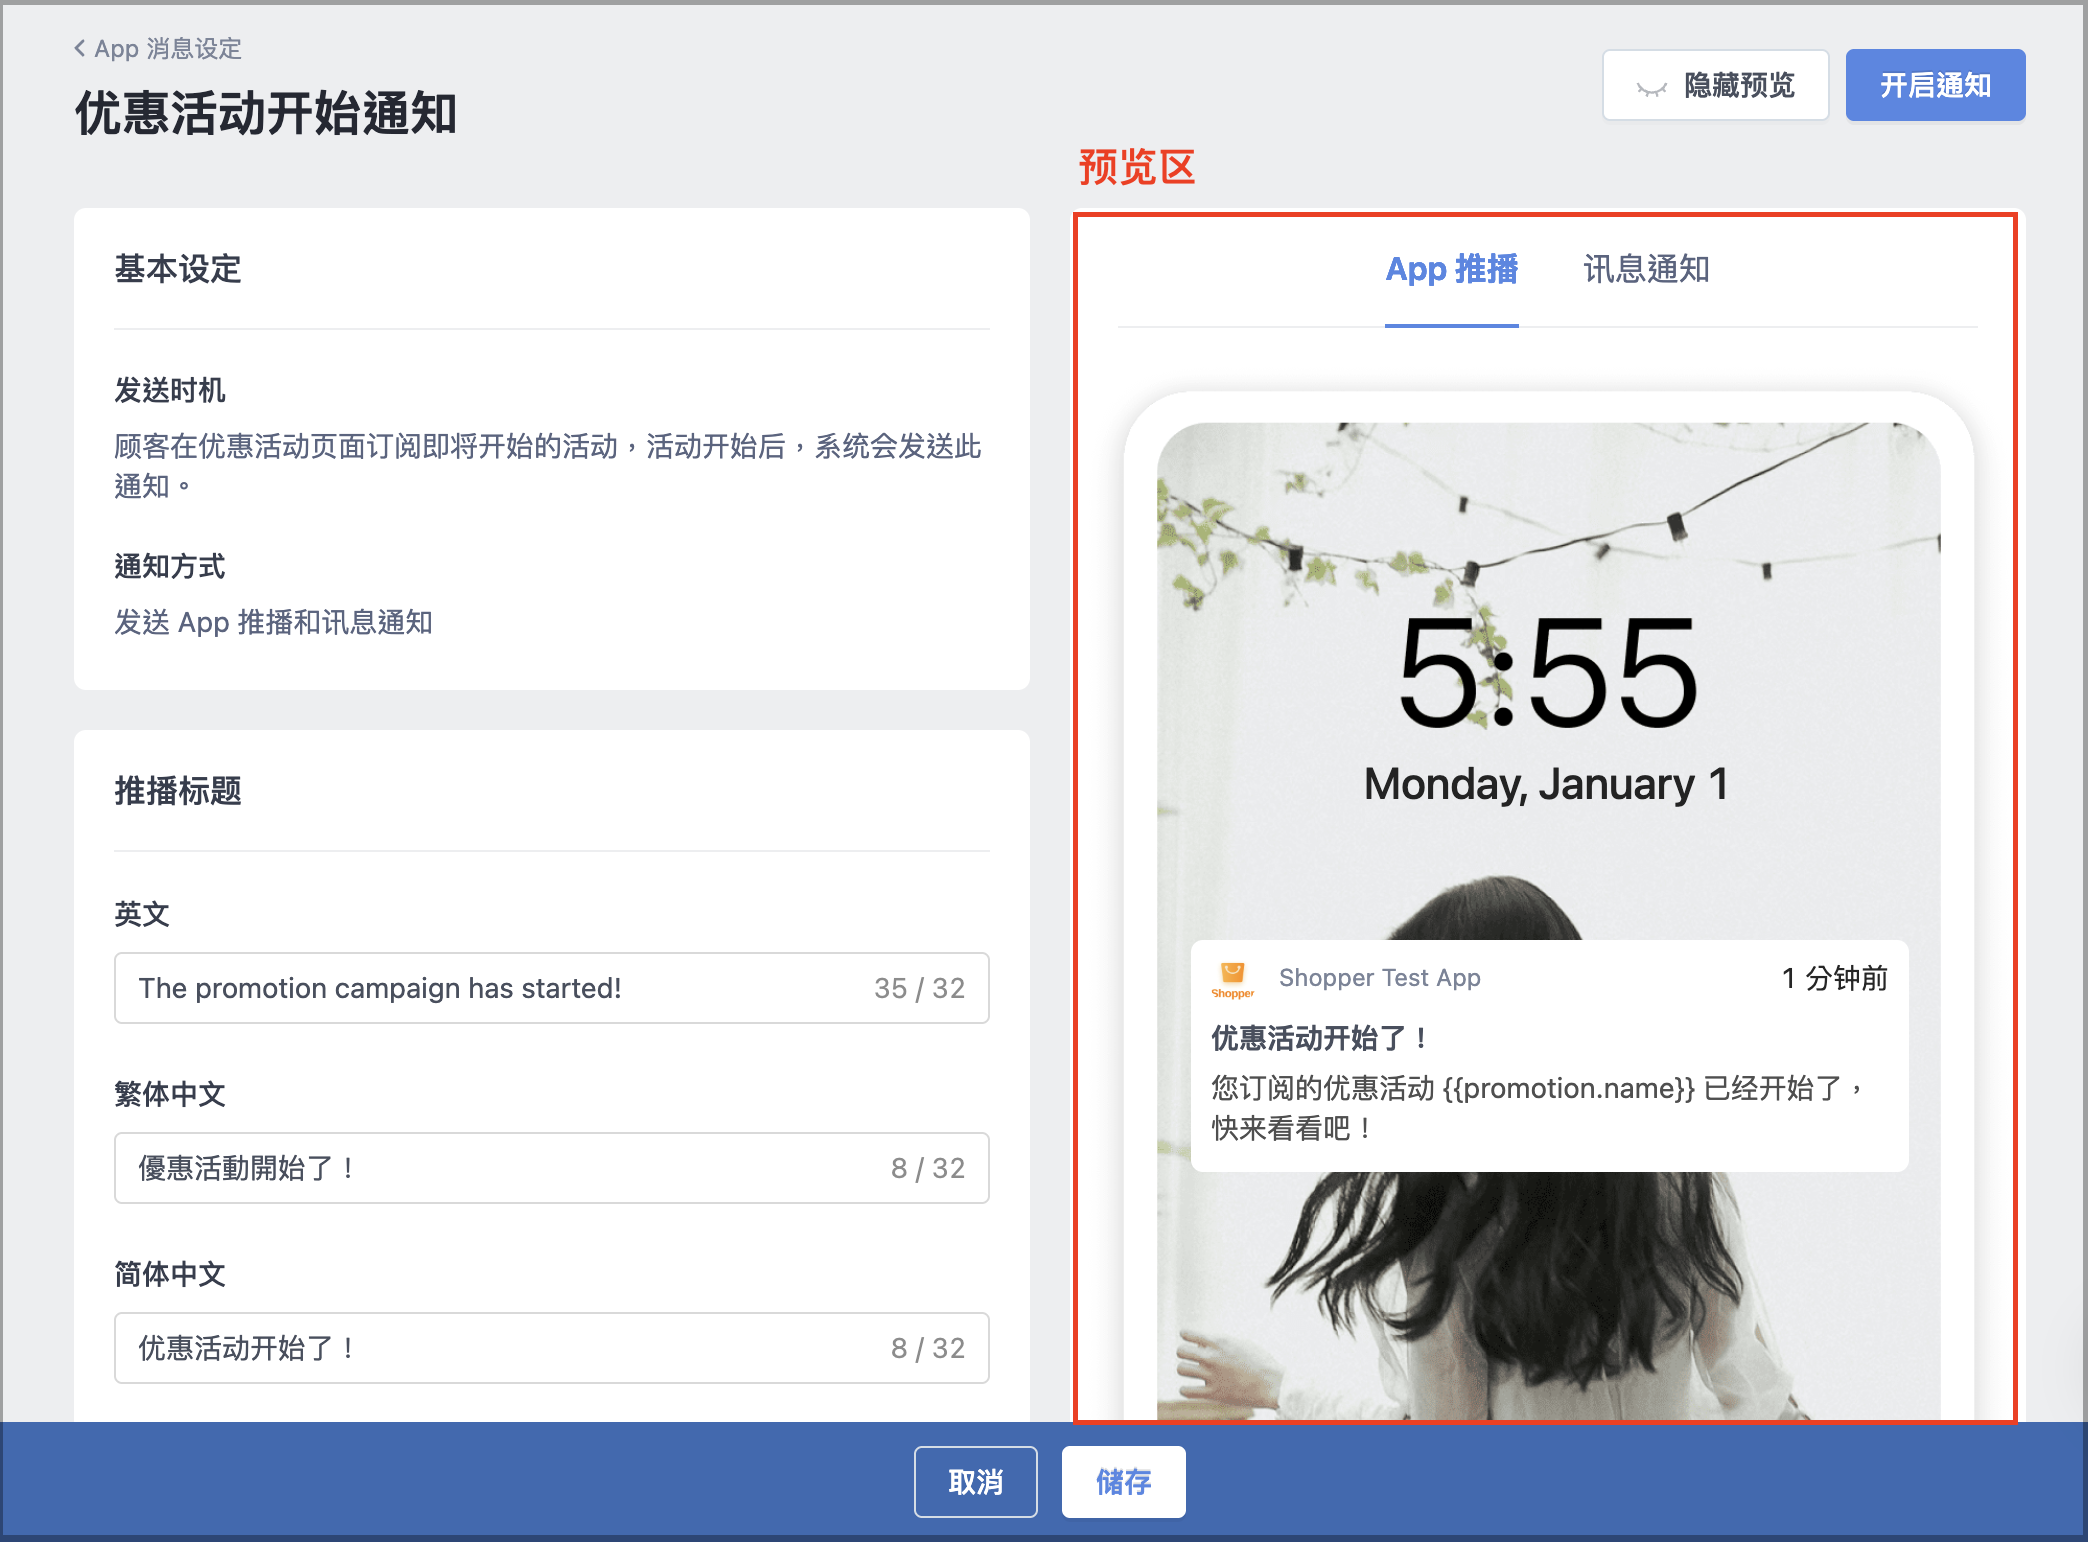The width and height of the screenshot is (2088, 1542).
Task: Click the Monday, January 1 date text
Action: click(x=1546, y=784)
